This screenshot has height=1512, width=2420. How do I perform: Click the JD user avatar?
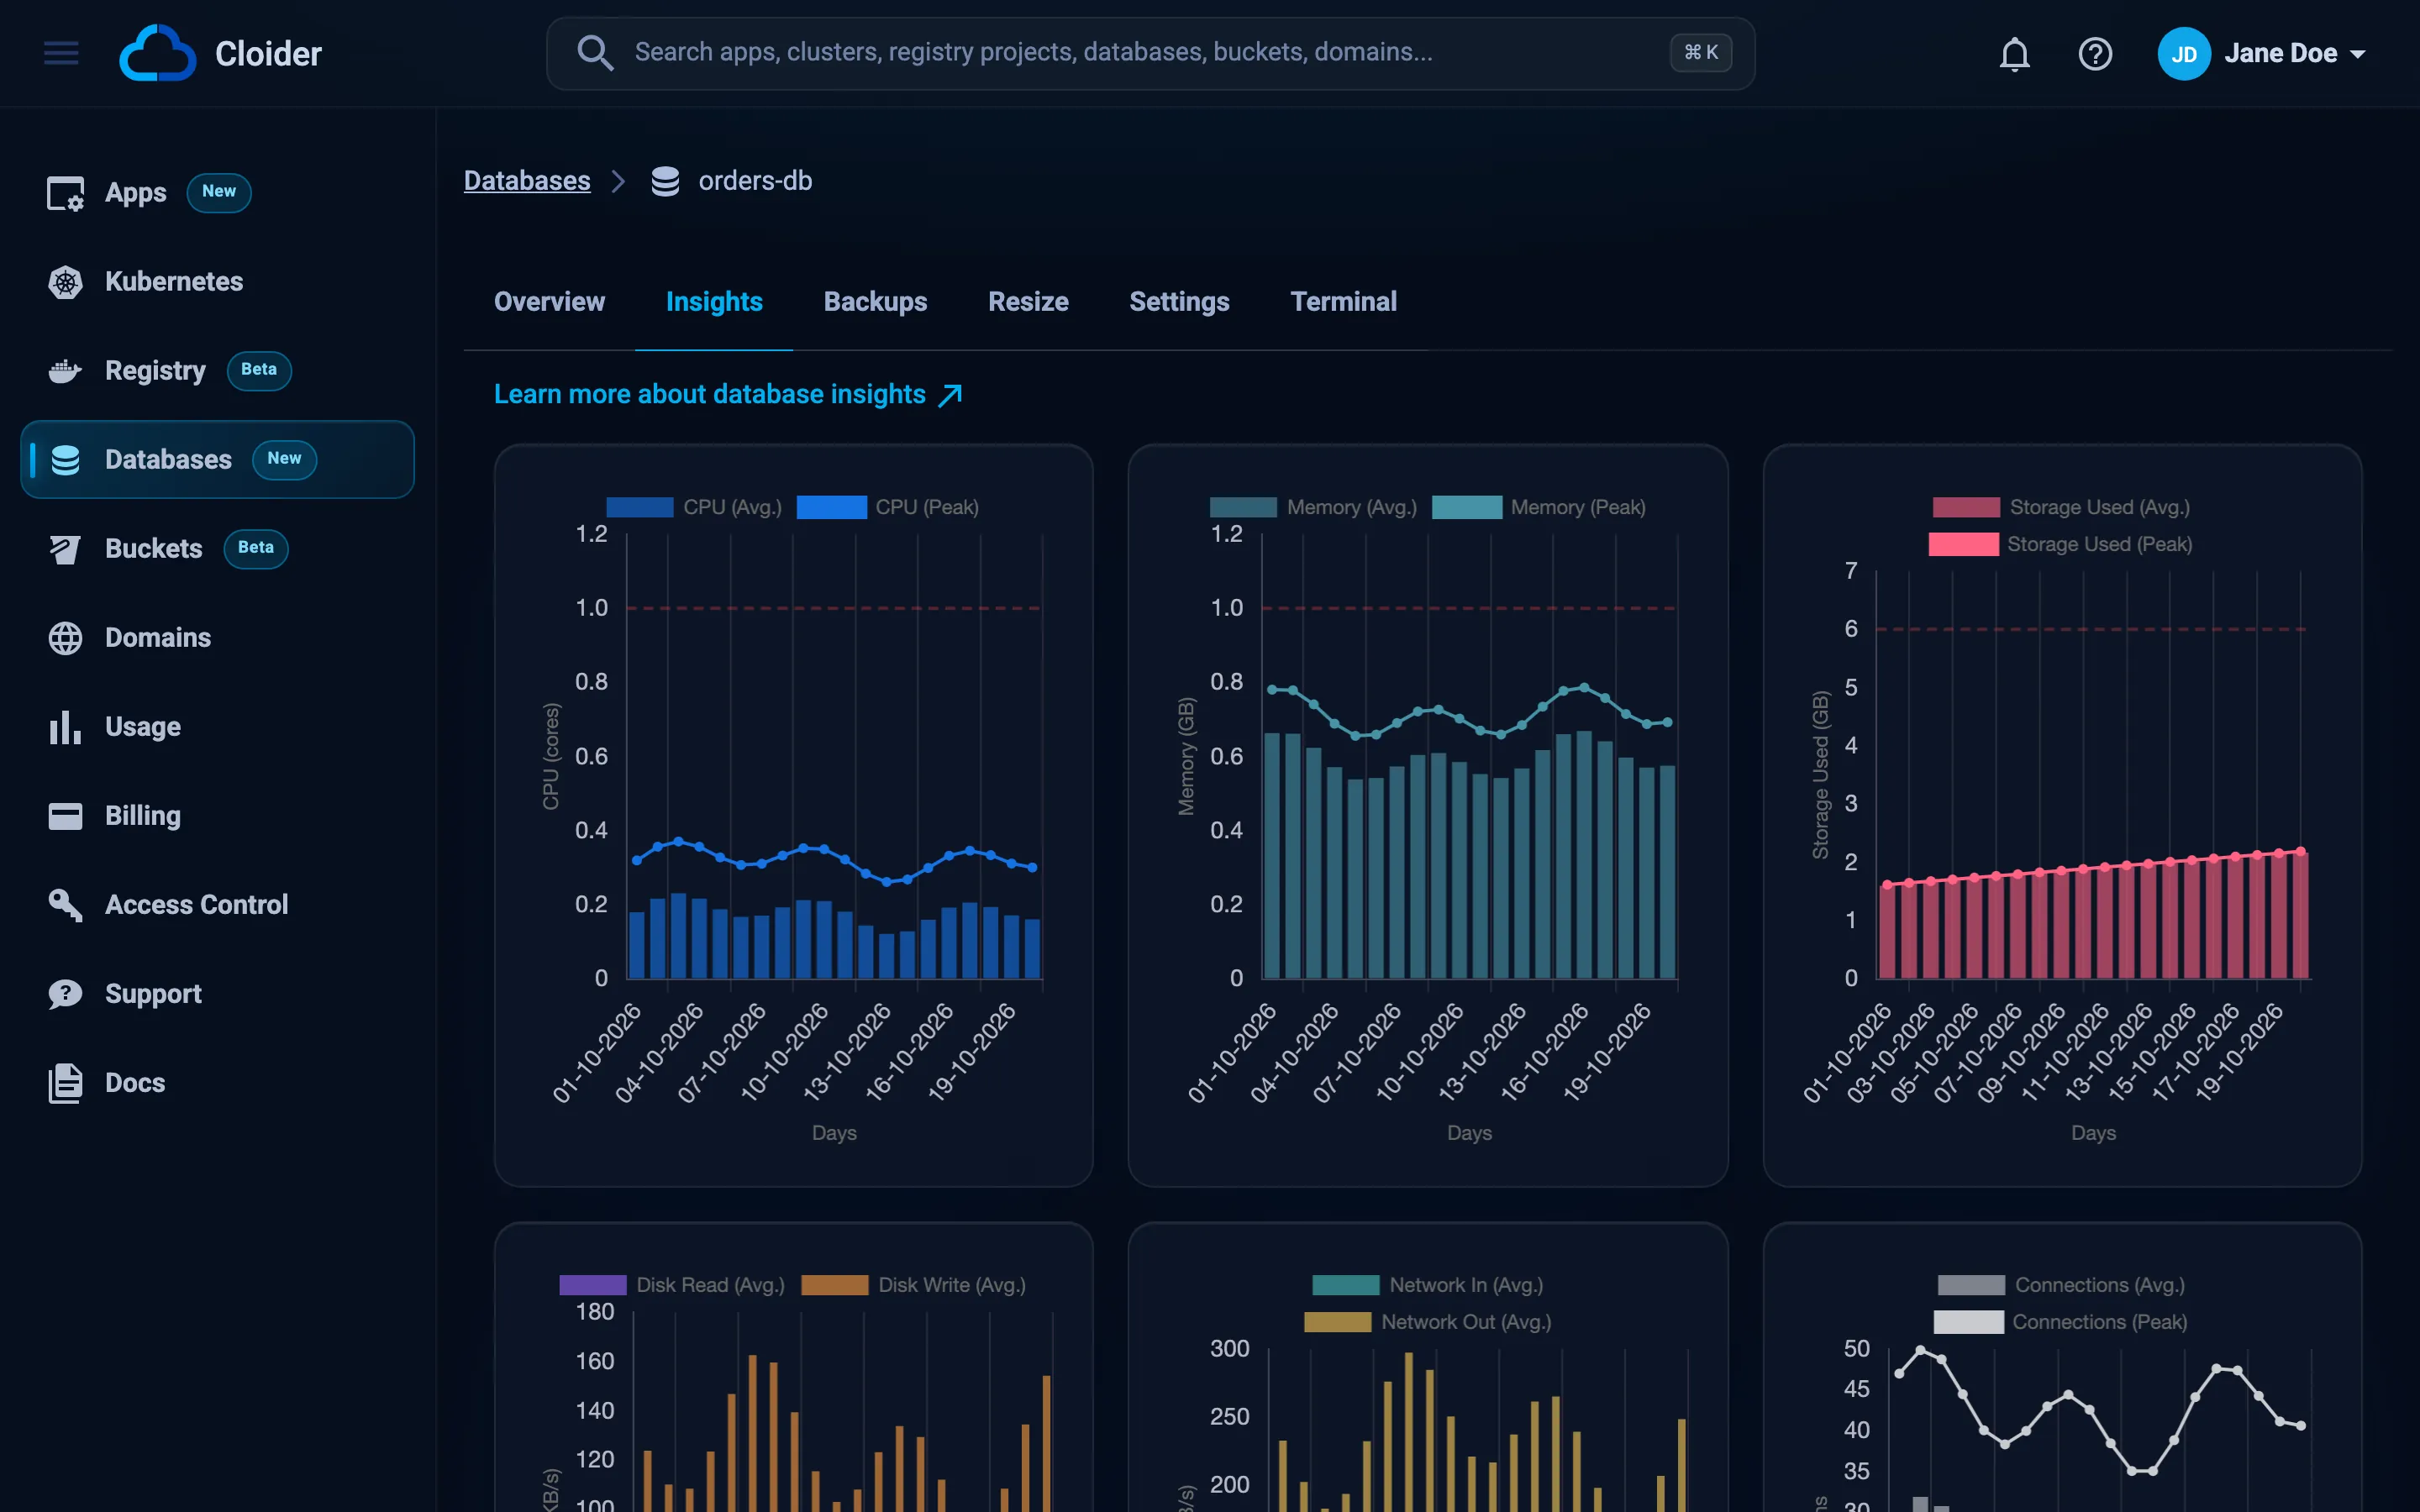[x=2183, y=54]
